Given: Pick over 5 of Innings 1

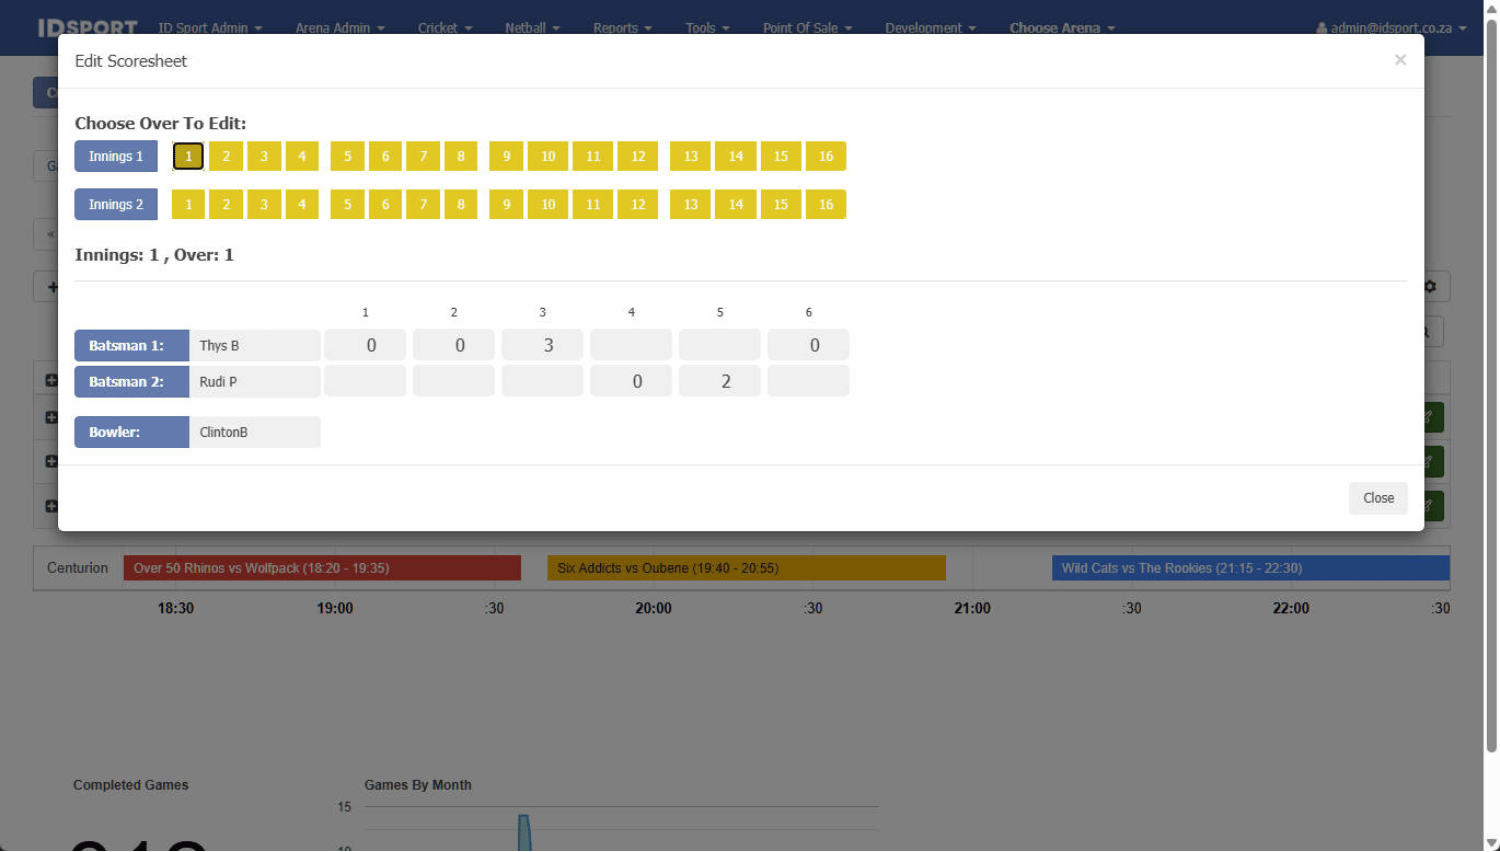Looking at the screenshot, I should (347, 156).
